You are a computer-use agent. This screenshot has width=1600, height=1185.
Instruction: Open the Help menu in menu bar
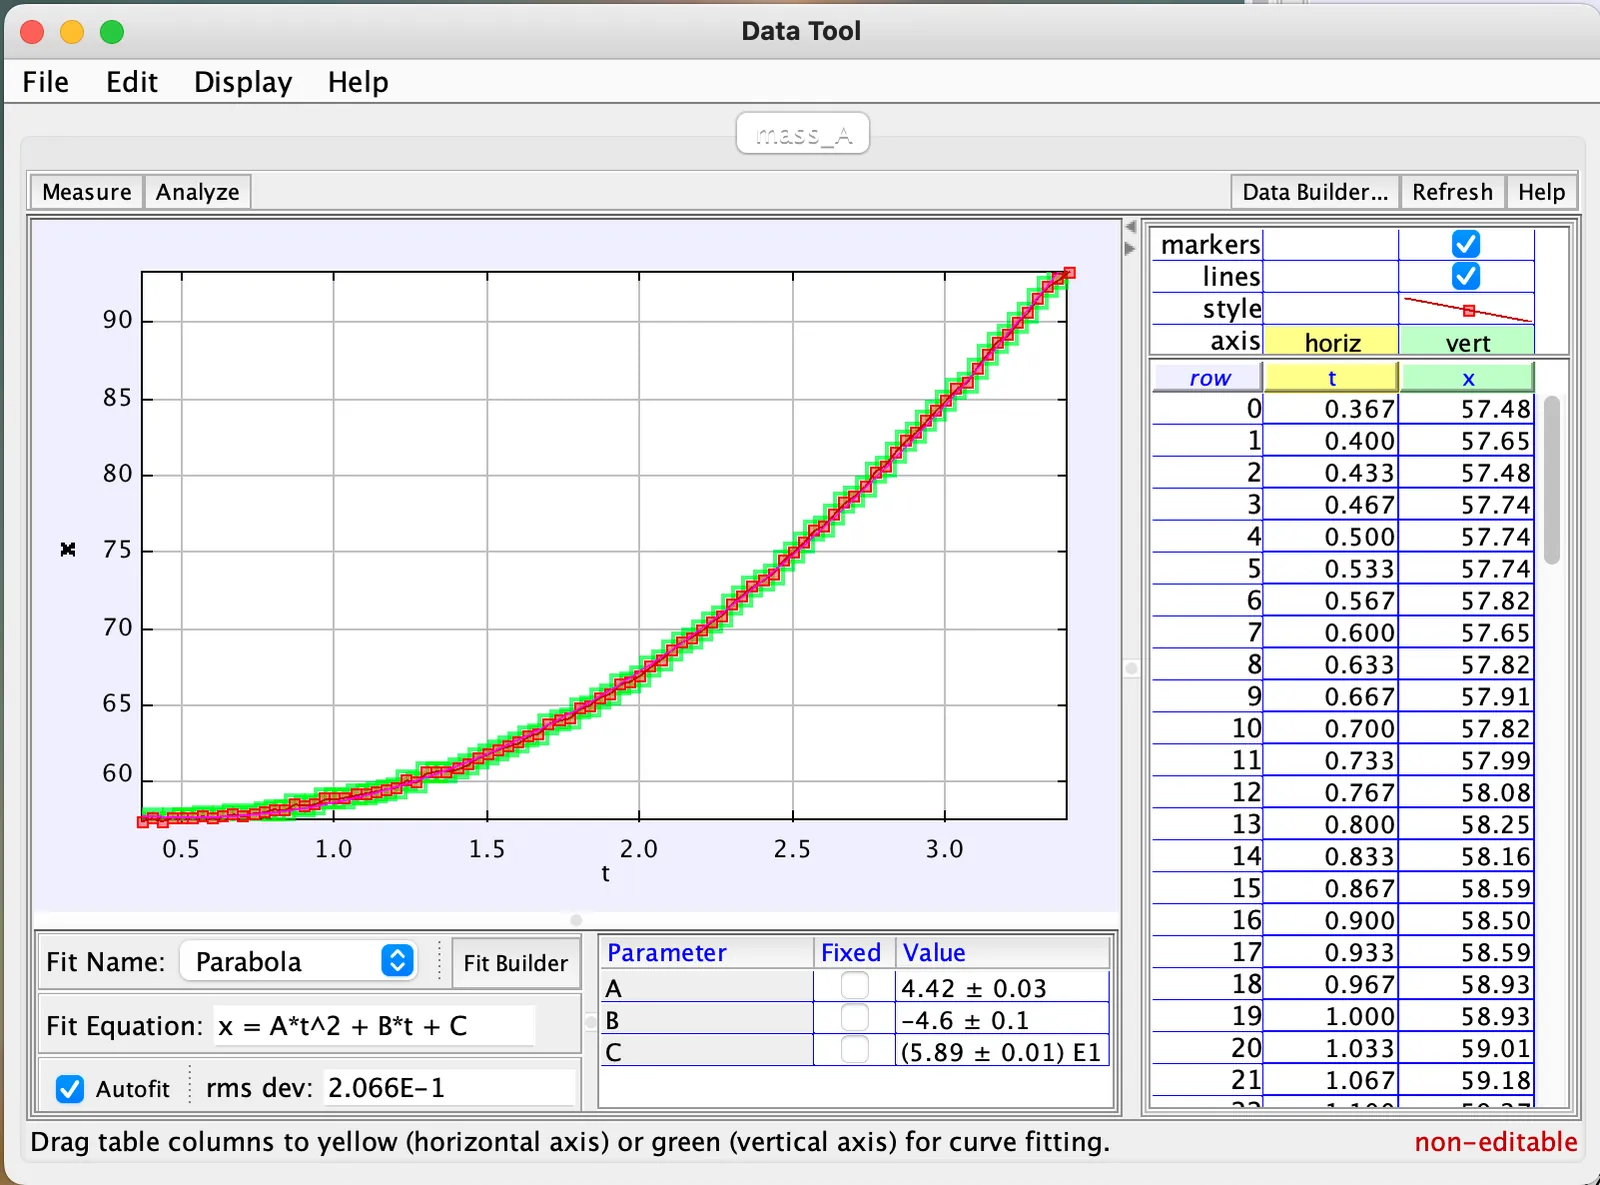click(358, 82)
